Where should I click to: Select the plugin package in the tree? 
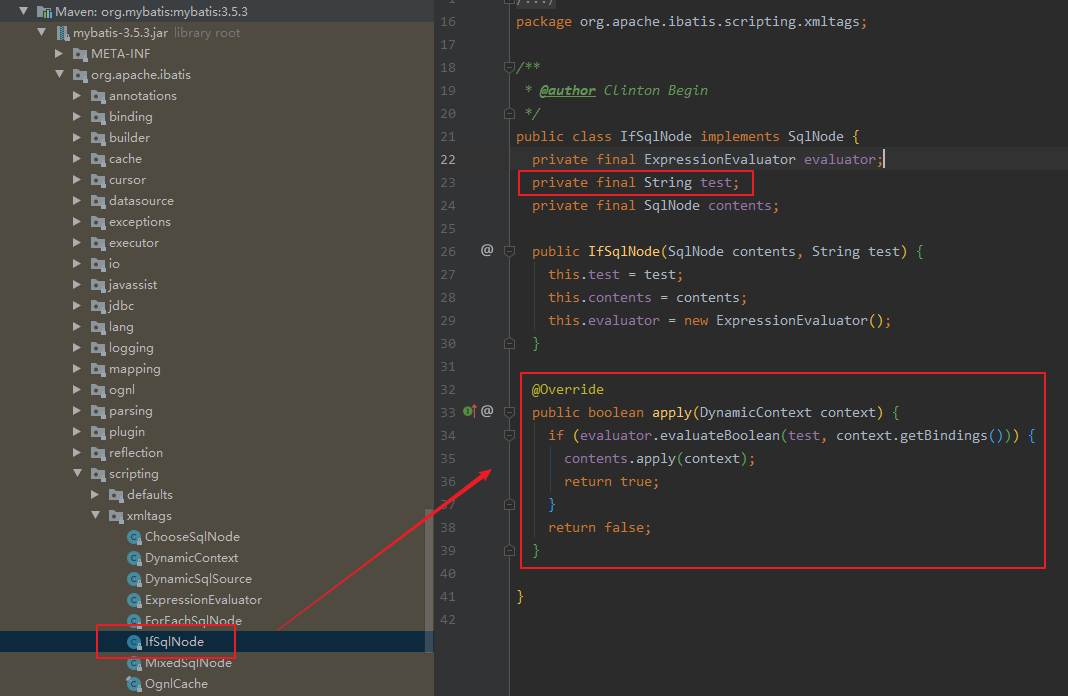click(127, 432)
